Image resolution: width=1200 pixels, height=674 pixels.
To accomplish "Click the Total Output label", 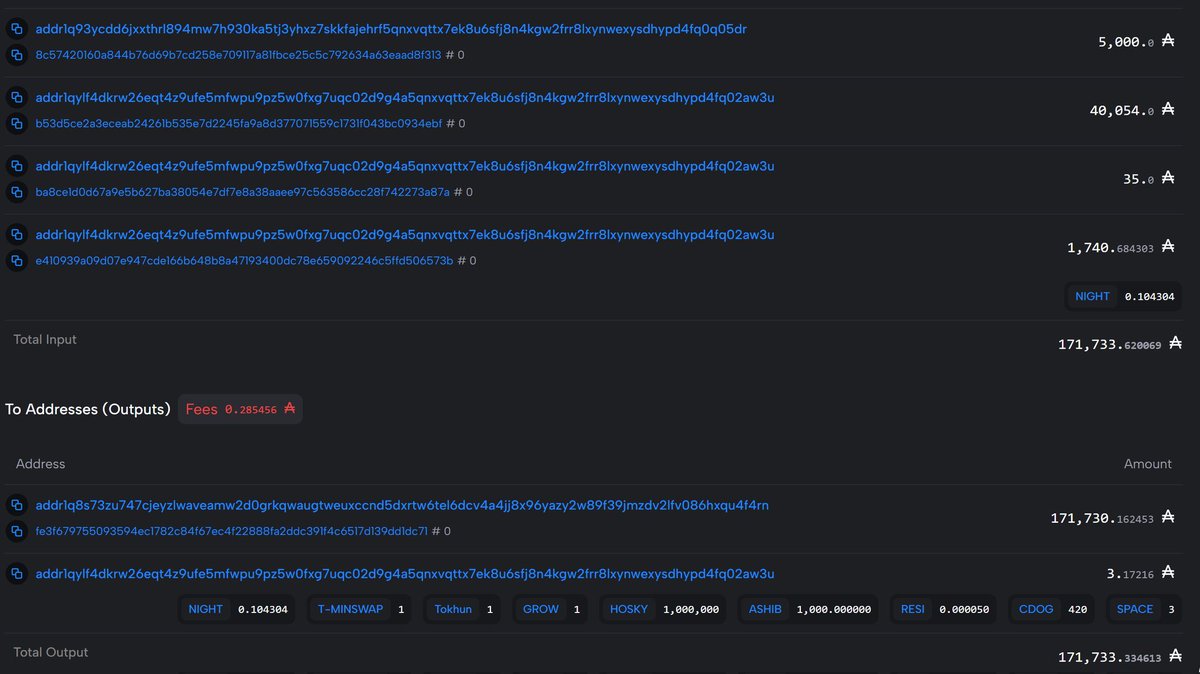I will pos(51,652).
